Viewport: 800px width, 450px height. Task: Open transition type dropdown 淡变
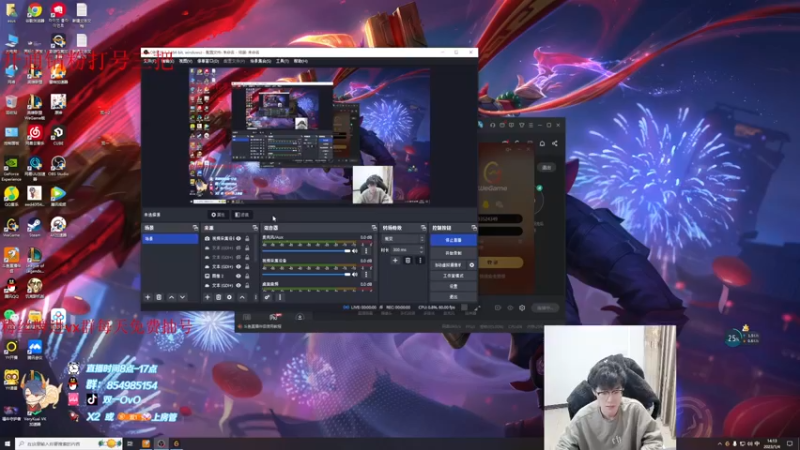404,239
